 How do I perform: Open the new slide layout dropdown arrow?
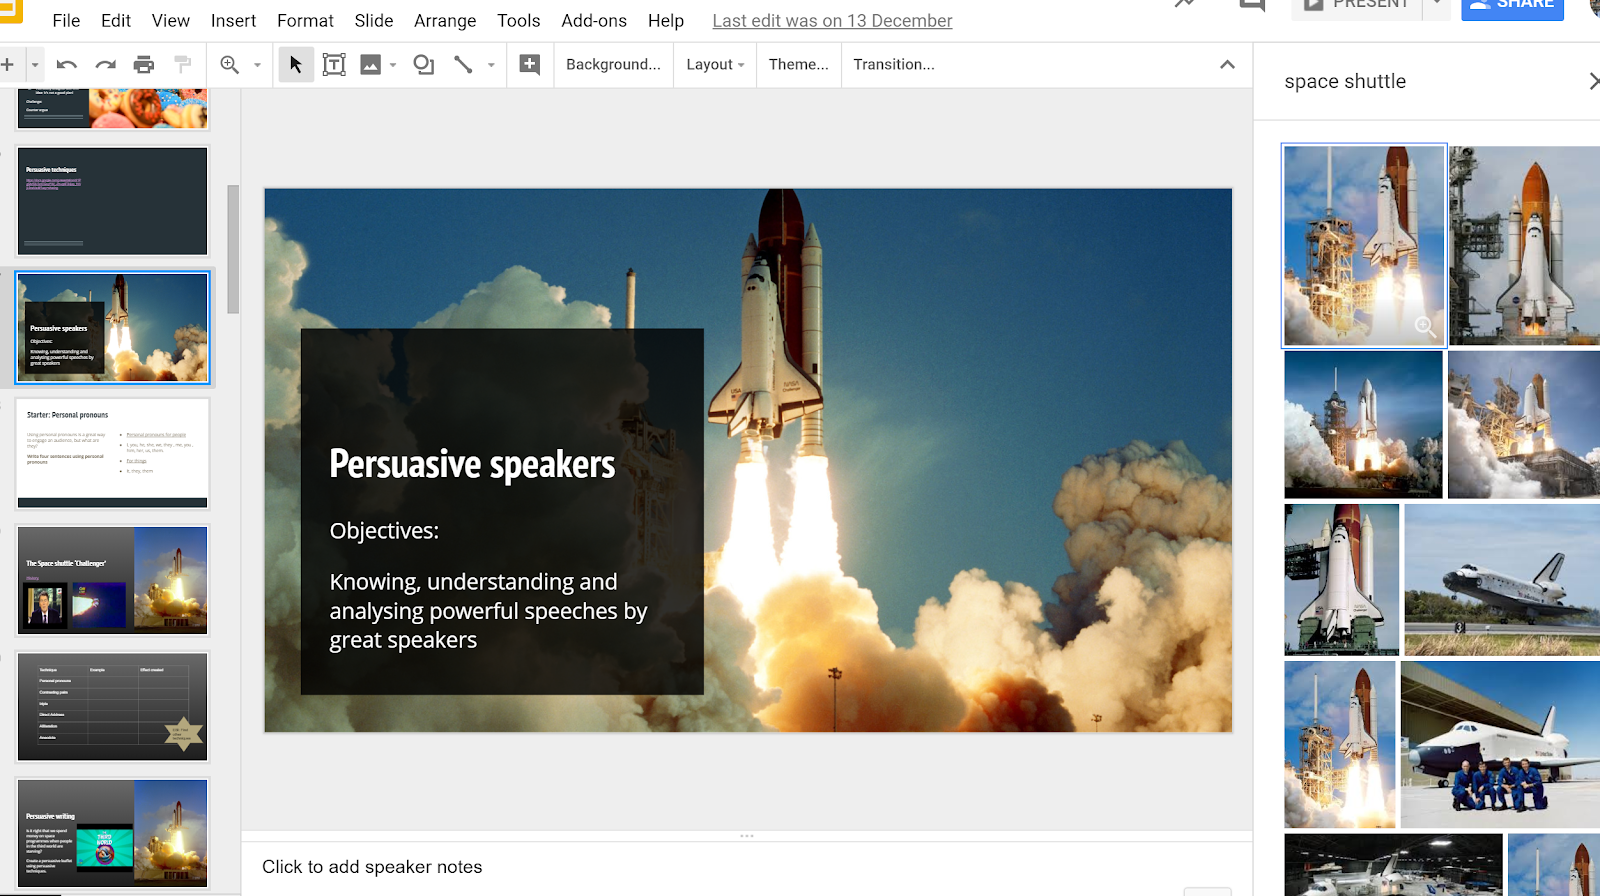click(35, 65)
